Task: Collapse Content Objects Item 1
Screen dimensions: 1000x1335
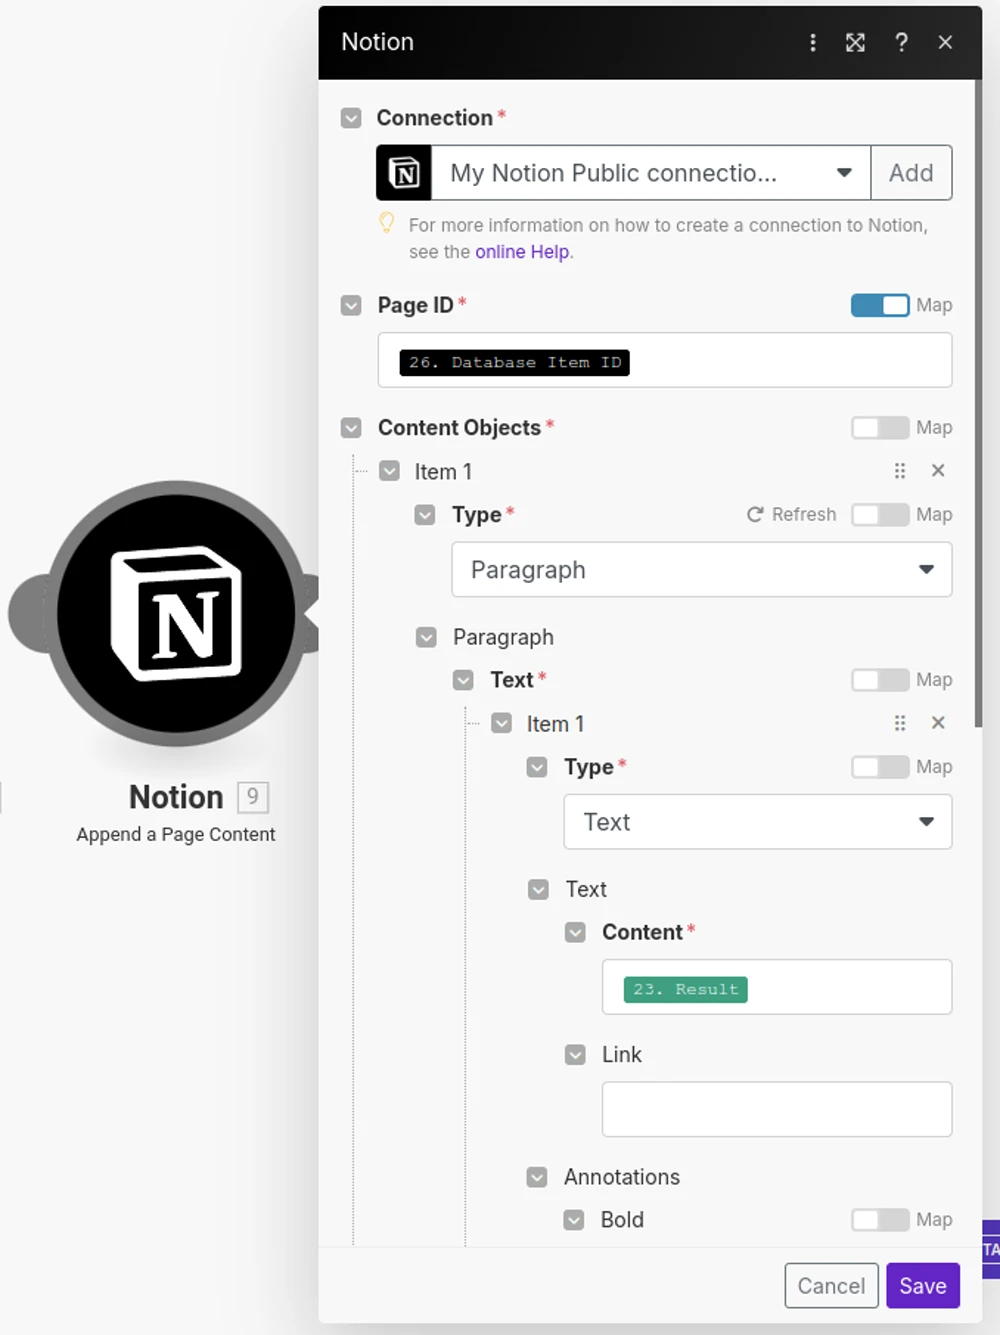Action: 390,471
